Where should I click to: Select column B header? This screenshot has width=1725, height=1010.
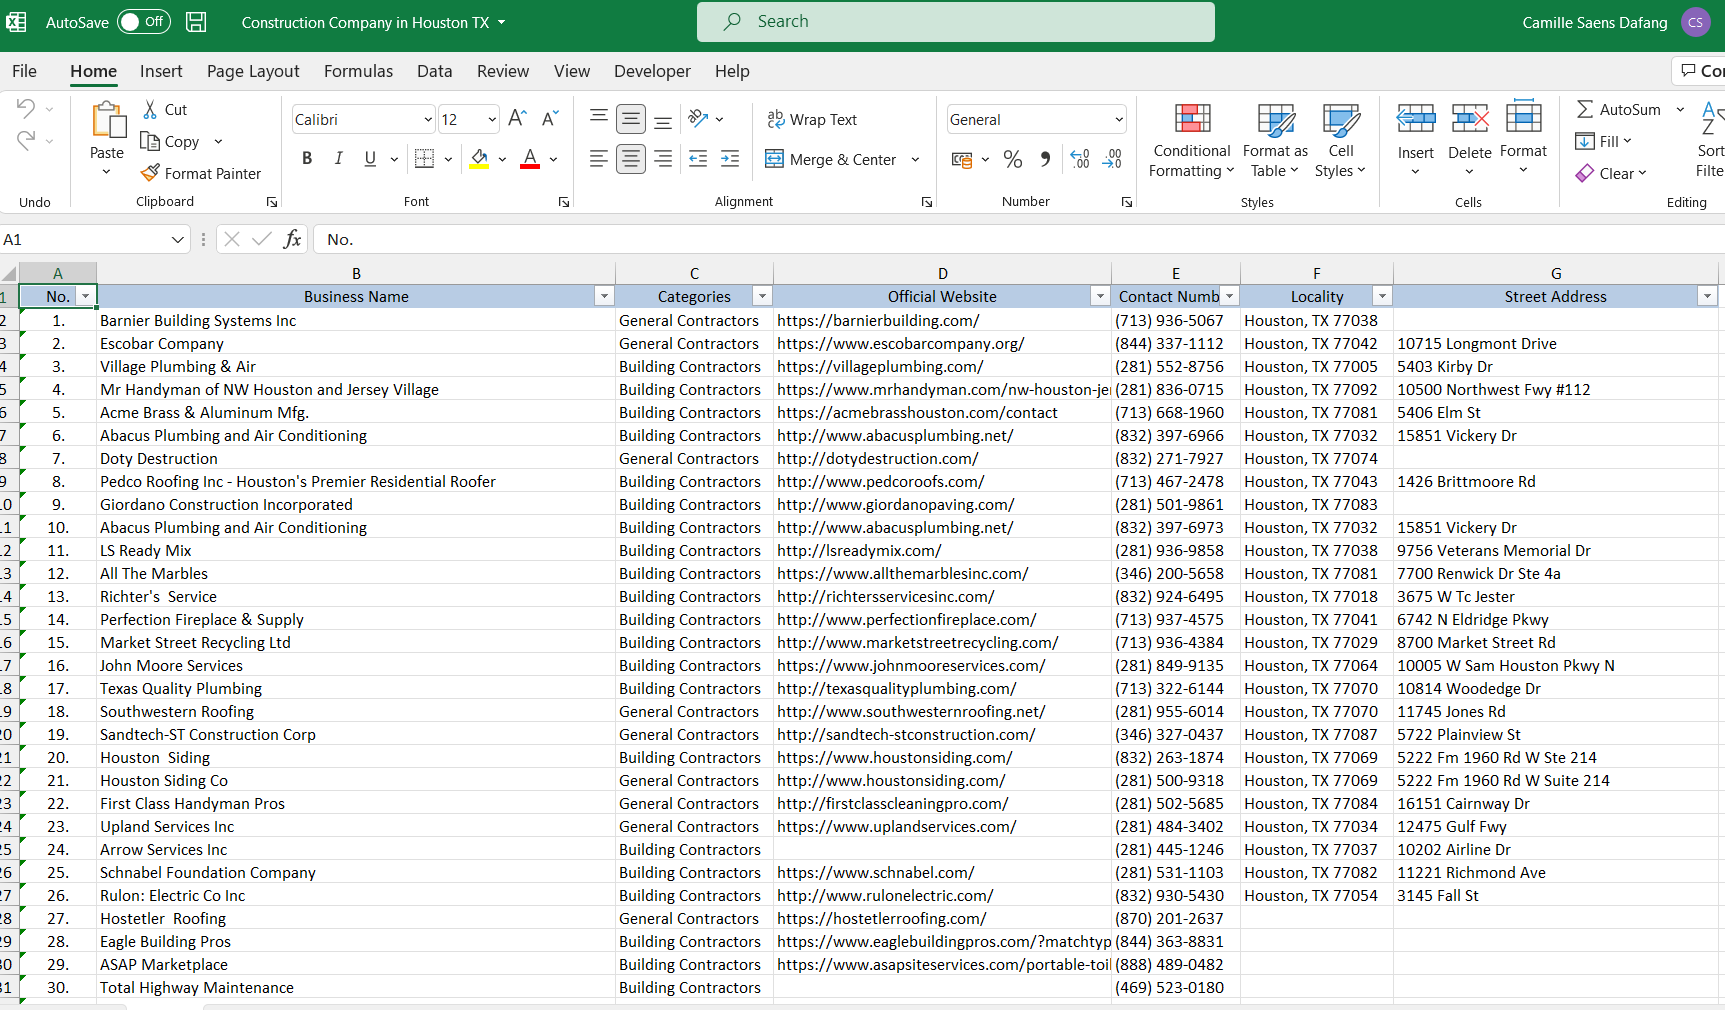point(356,273)
